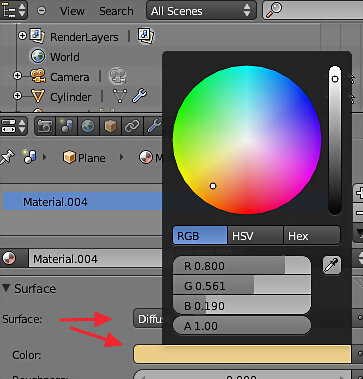Switch color picker to Hex mode
The width and height of the screenshot is (363, 379).
point(312,236)
